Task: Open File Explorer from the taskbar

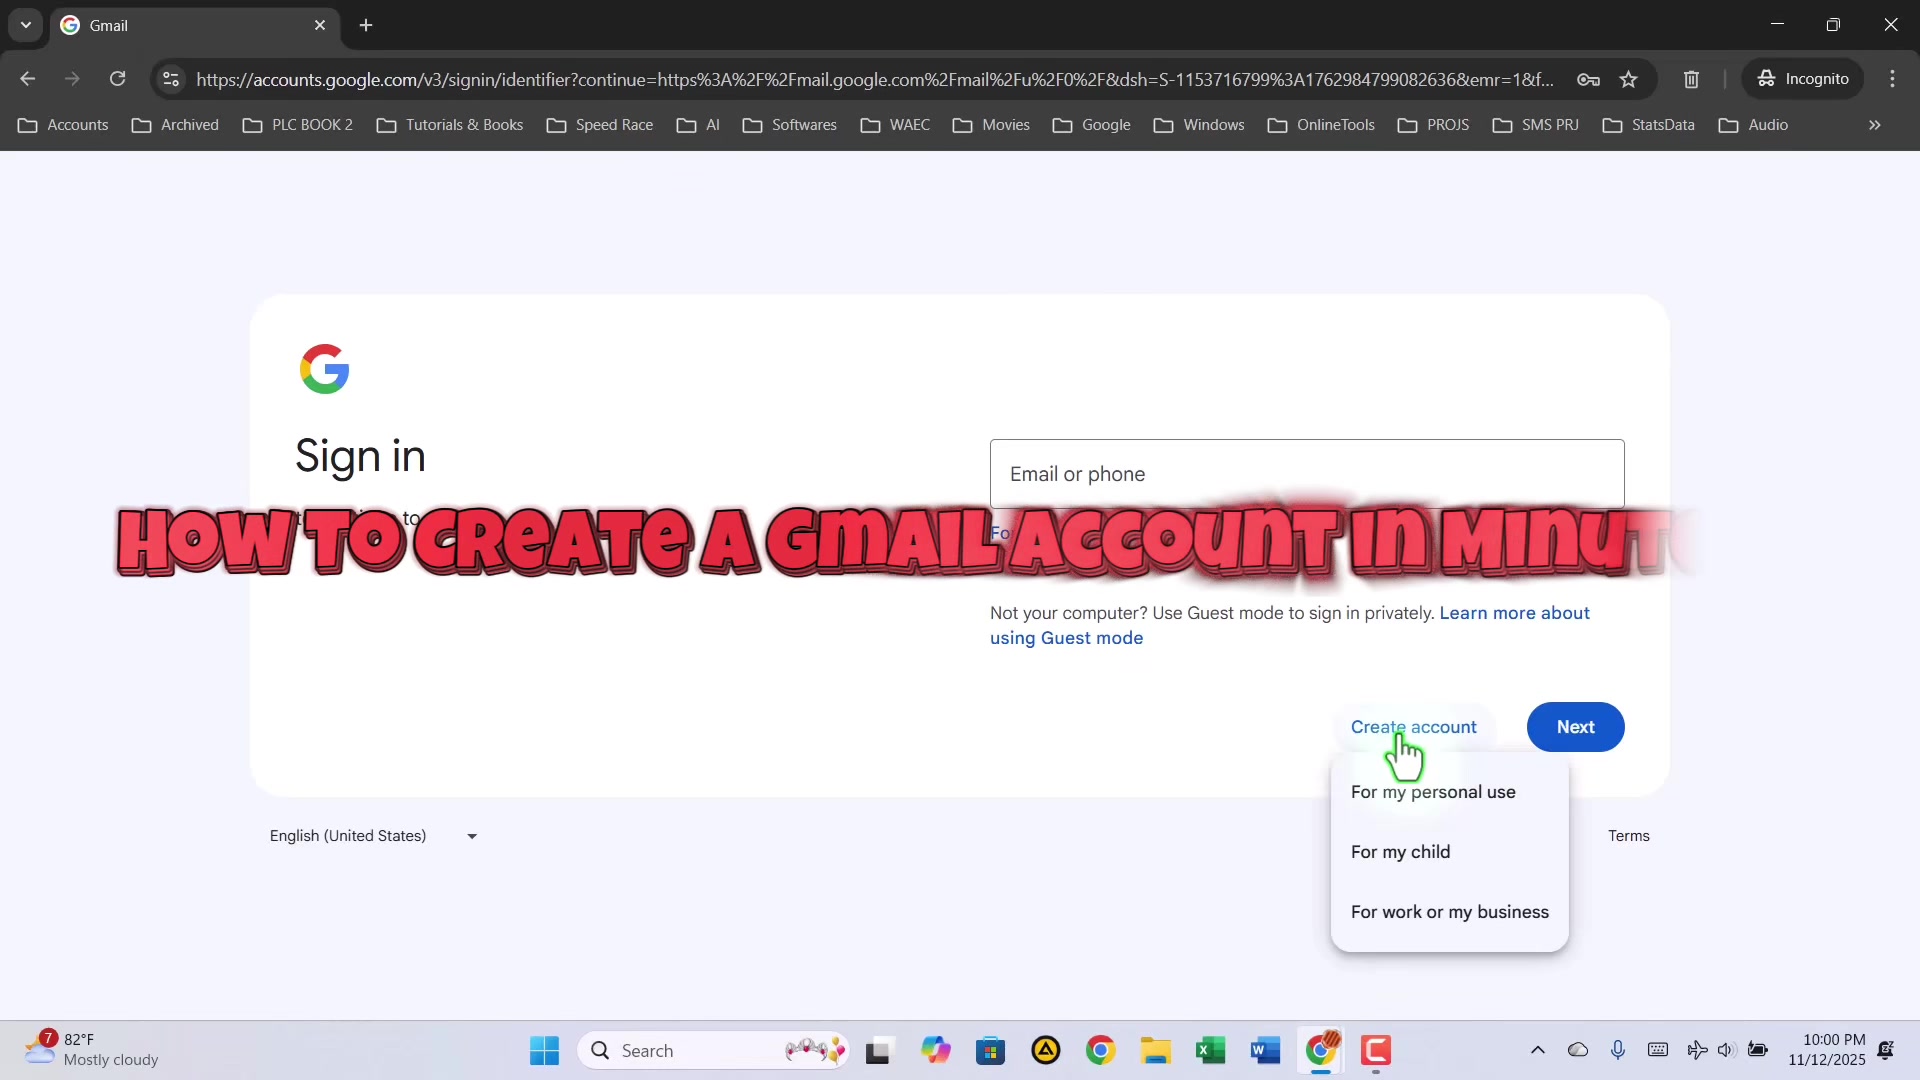Action: [1156, 1051]
